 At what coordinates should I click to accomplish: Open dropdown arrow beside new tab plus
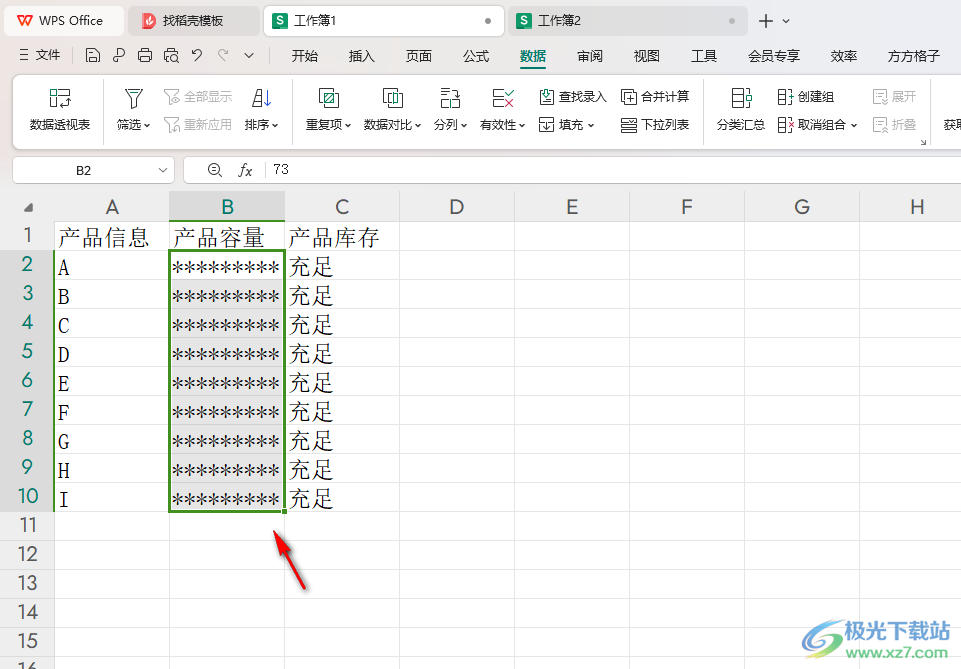pos(786,21)
